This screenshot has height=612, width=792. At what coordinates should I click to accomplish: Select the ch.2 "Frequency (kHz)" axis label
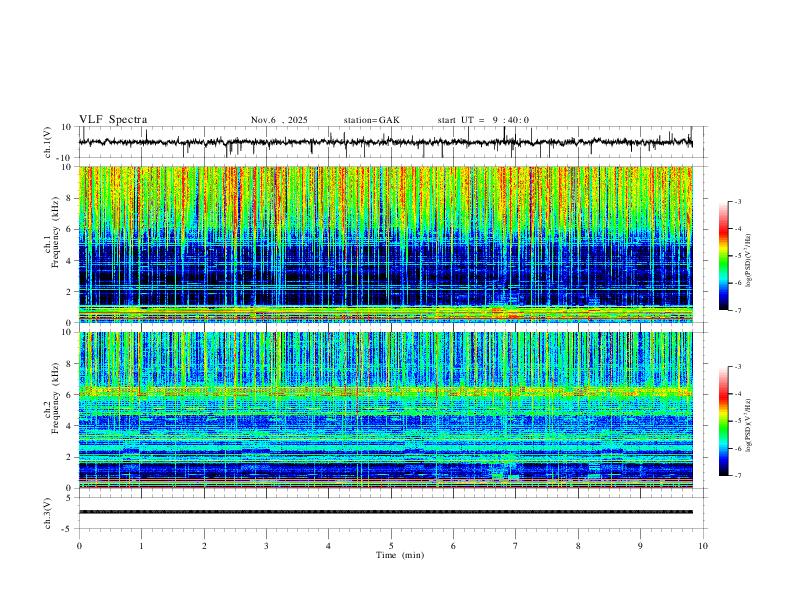(55, 398)
